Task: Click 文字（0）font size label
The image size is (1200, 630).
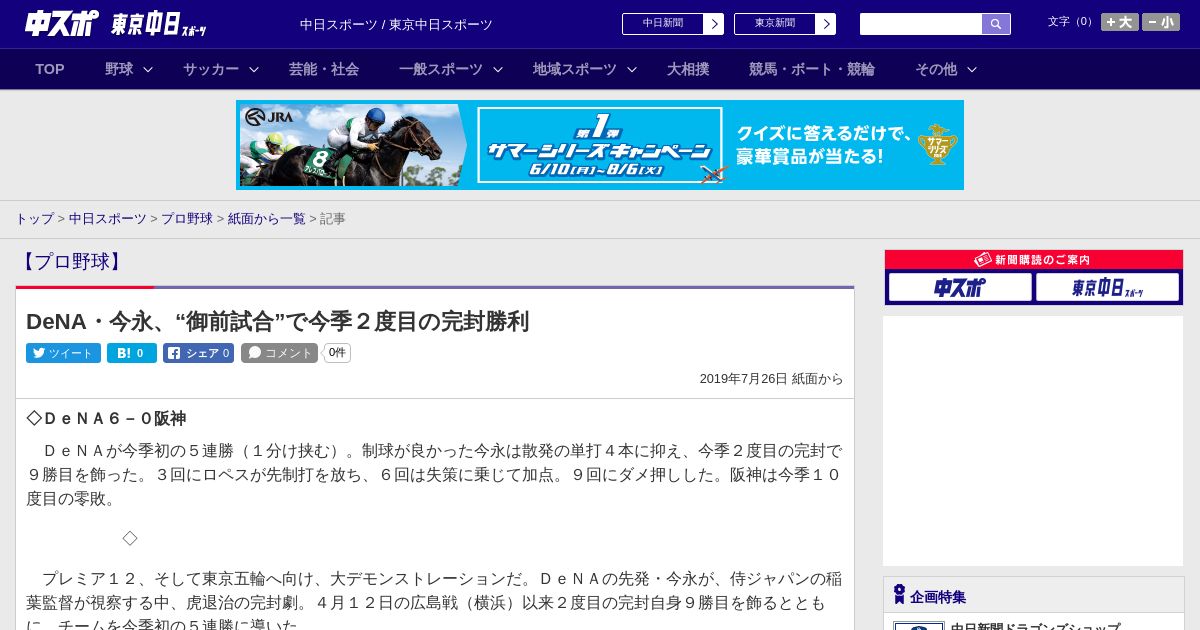Action: (1071, 22)
